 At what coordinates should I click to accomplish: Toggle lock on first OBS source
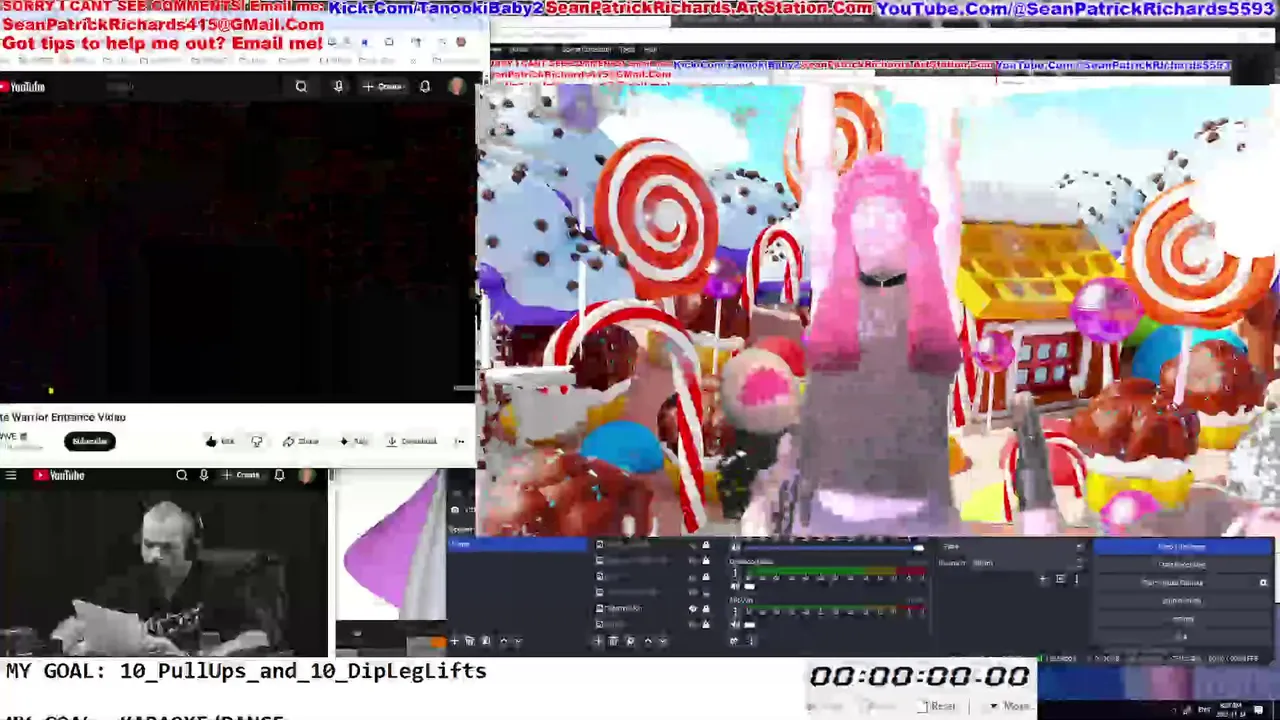pos(706,544)
